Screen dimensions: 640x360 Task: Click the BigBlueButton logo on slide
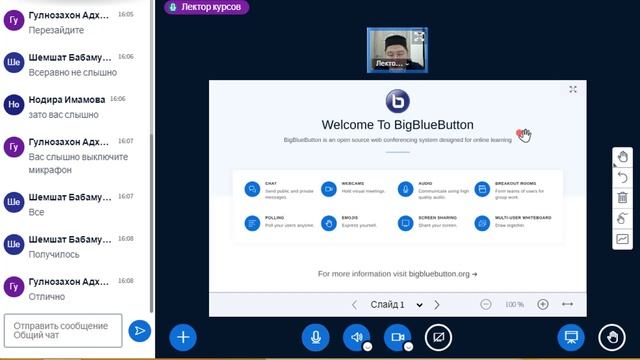coord(398,101)
